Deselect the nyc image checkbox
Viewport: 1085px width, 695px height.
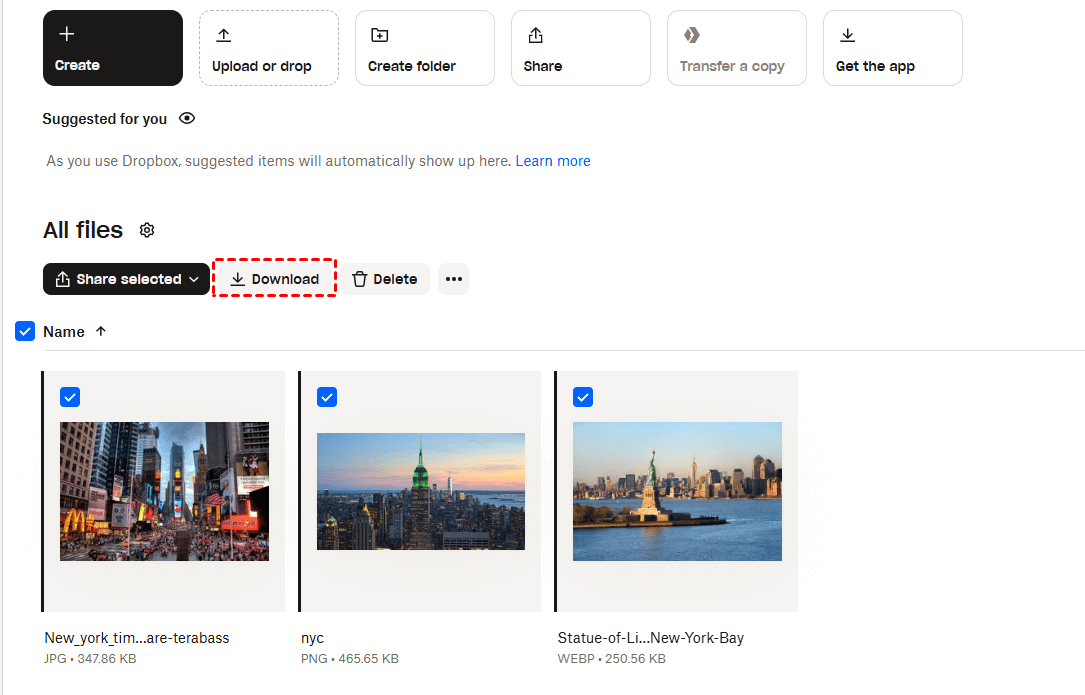click(327, 397)
